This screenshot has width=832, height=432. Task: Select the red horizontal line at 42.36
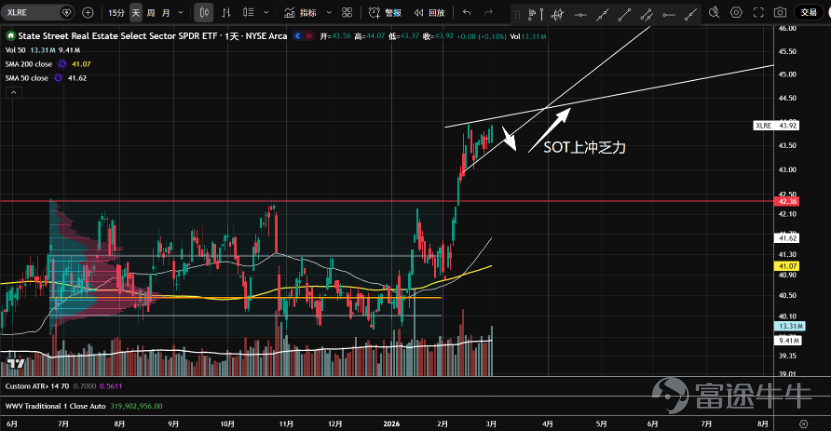[387, 201]
